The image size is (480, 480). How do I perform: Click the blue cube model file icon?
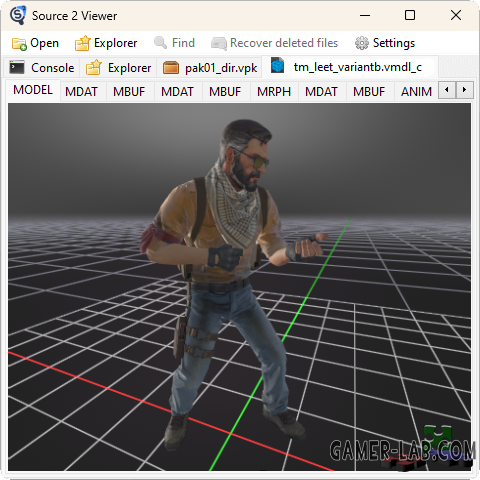coord(277,66)
